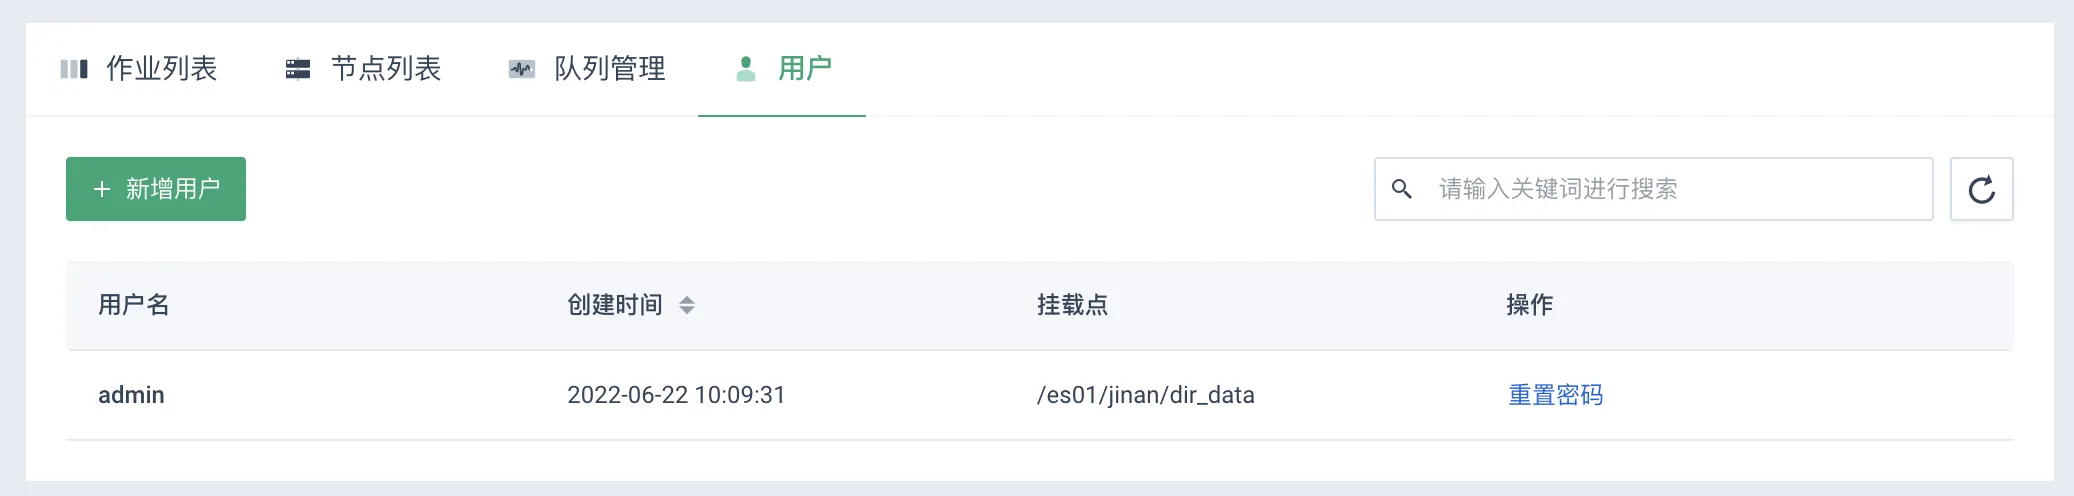Click the 用户名 column header
Screen dimensions: 2074x496
tap(134, 305)
